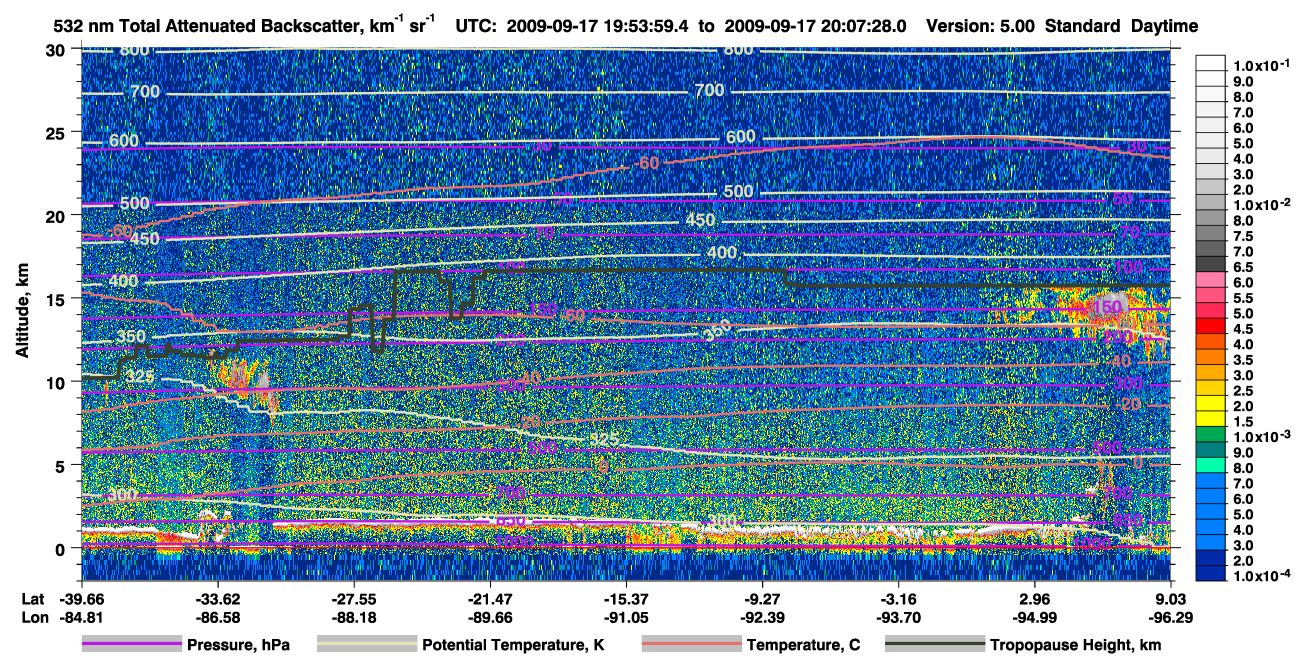Select the 'Temperature, C' legend label
Screen dimensions: 1300x667
(803, 646)
